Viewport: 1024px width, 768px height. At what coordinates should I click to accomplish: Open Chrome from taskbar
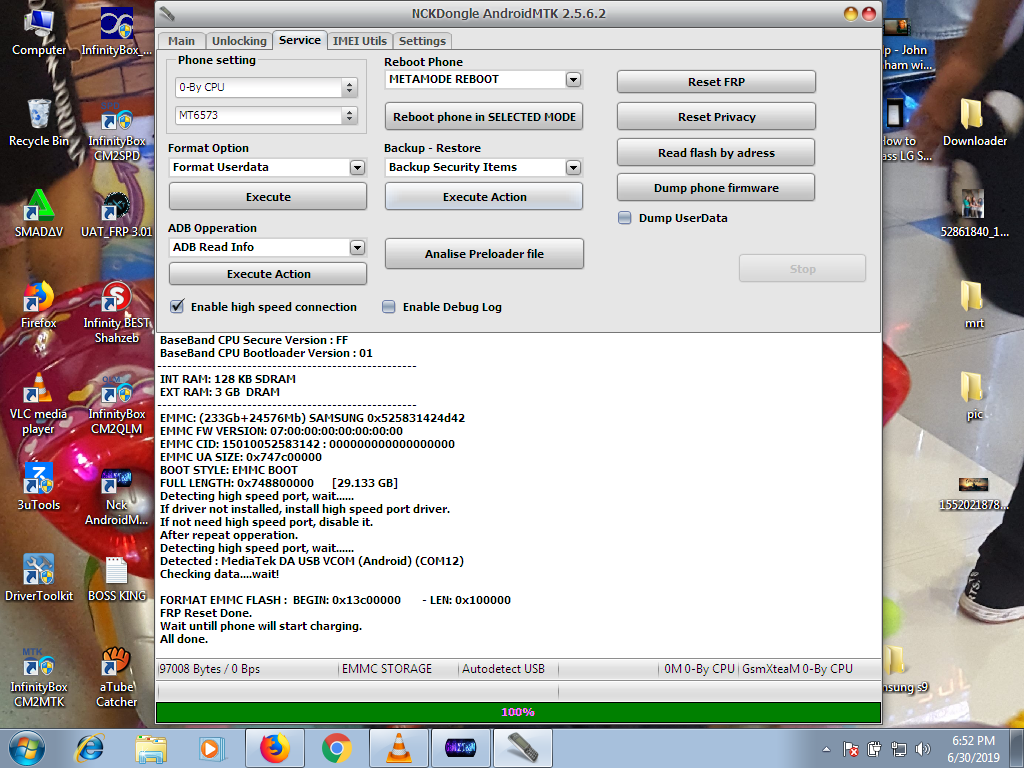336,748
